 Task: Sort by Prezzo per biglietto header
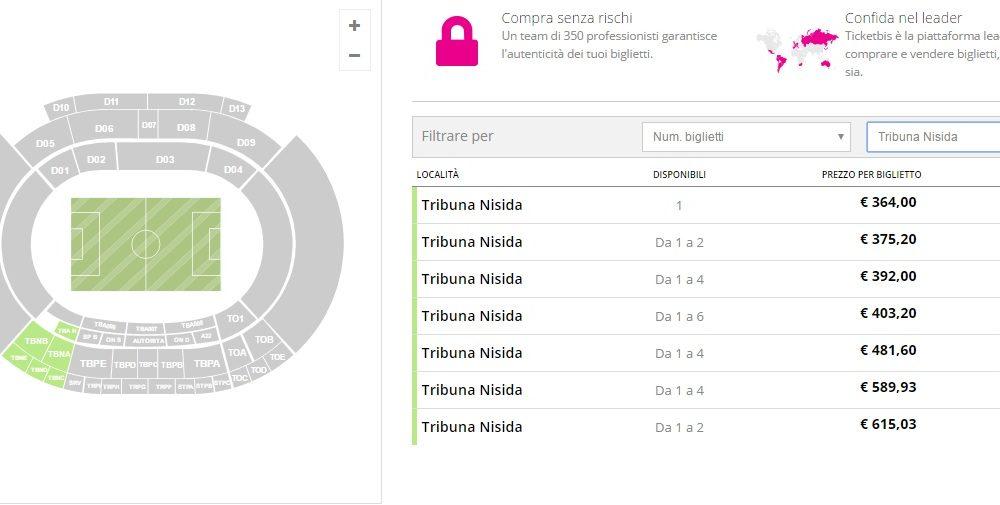(871, 175)
